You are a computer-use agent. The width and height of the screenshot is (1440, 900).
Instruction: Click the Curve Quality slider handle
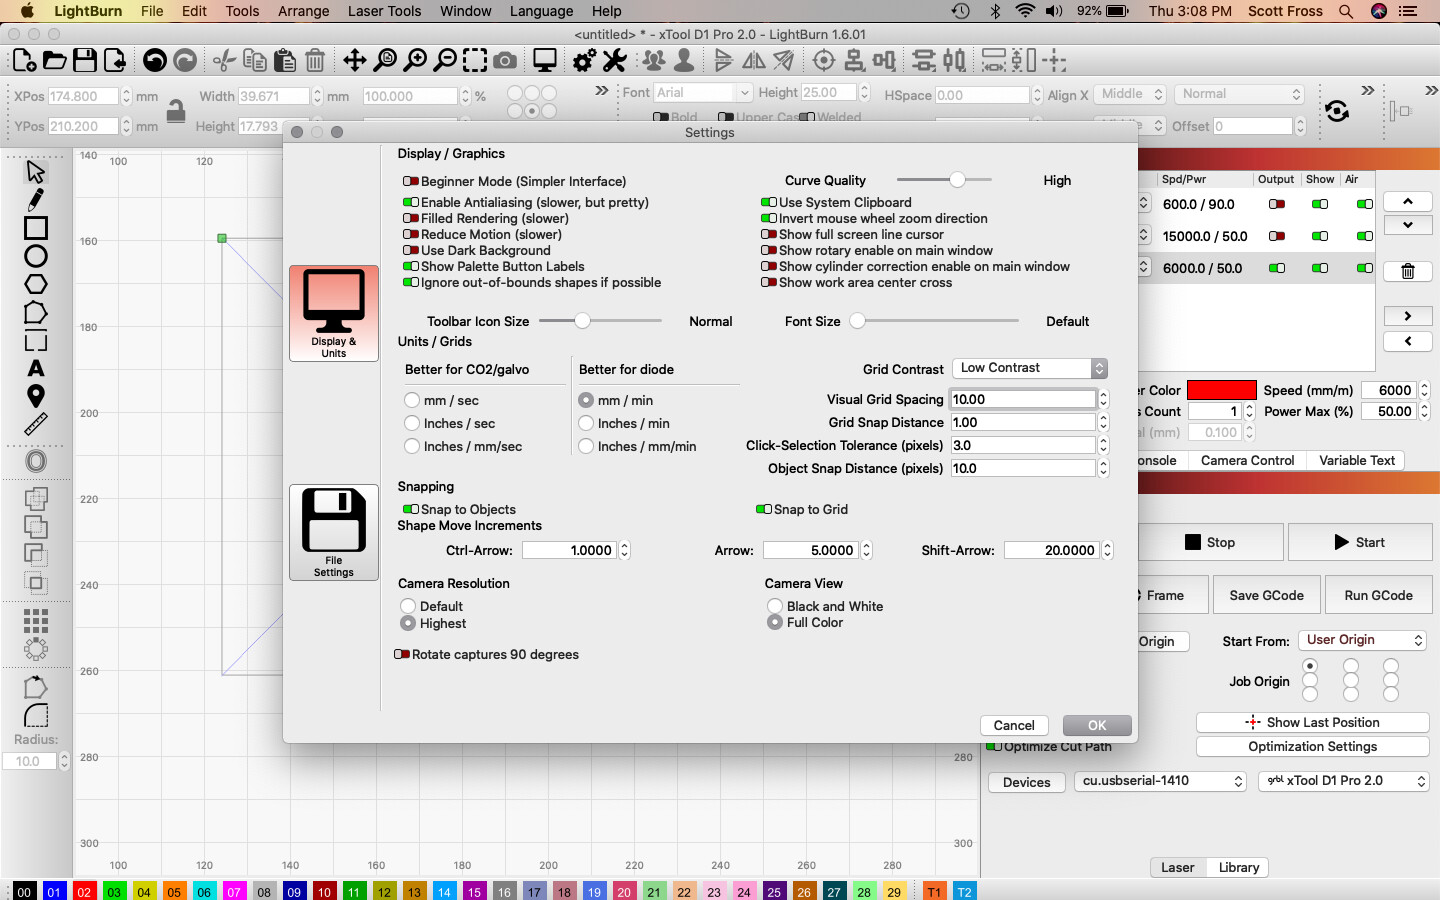(957, 180)
